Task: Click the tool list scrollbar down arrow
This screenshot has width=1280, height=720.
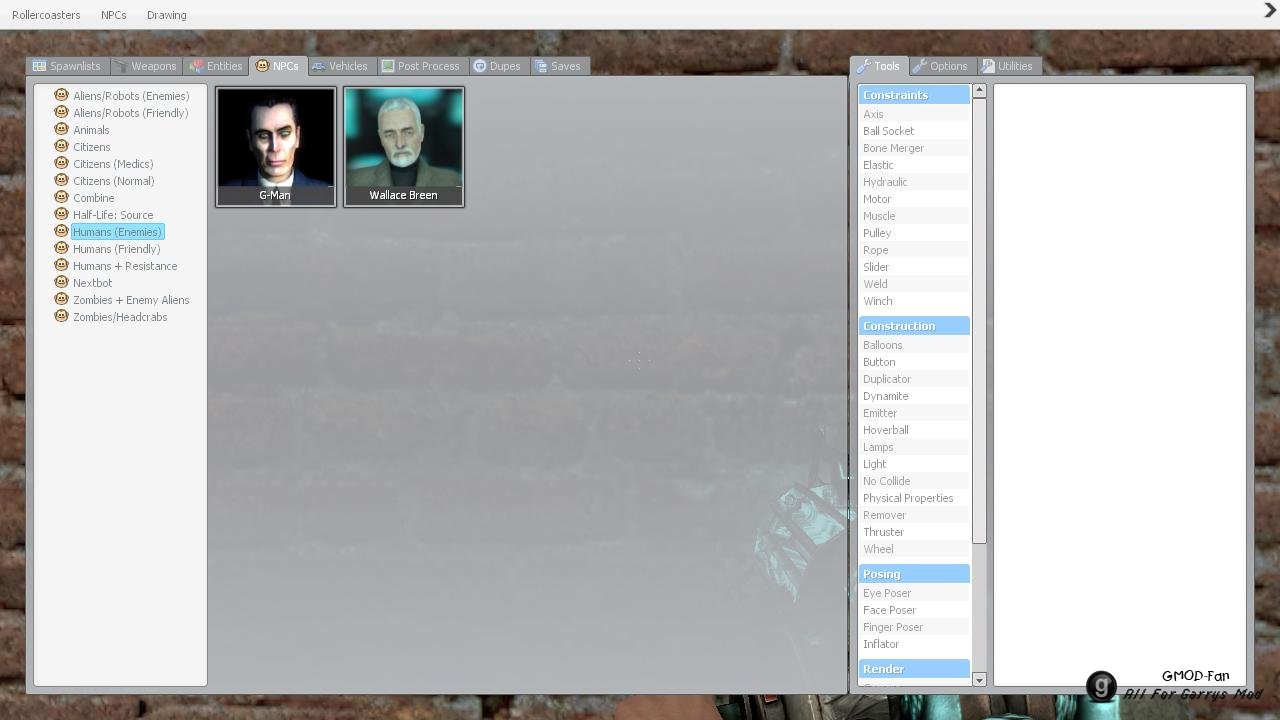Action: click(979, 680)
